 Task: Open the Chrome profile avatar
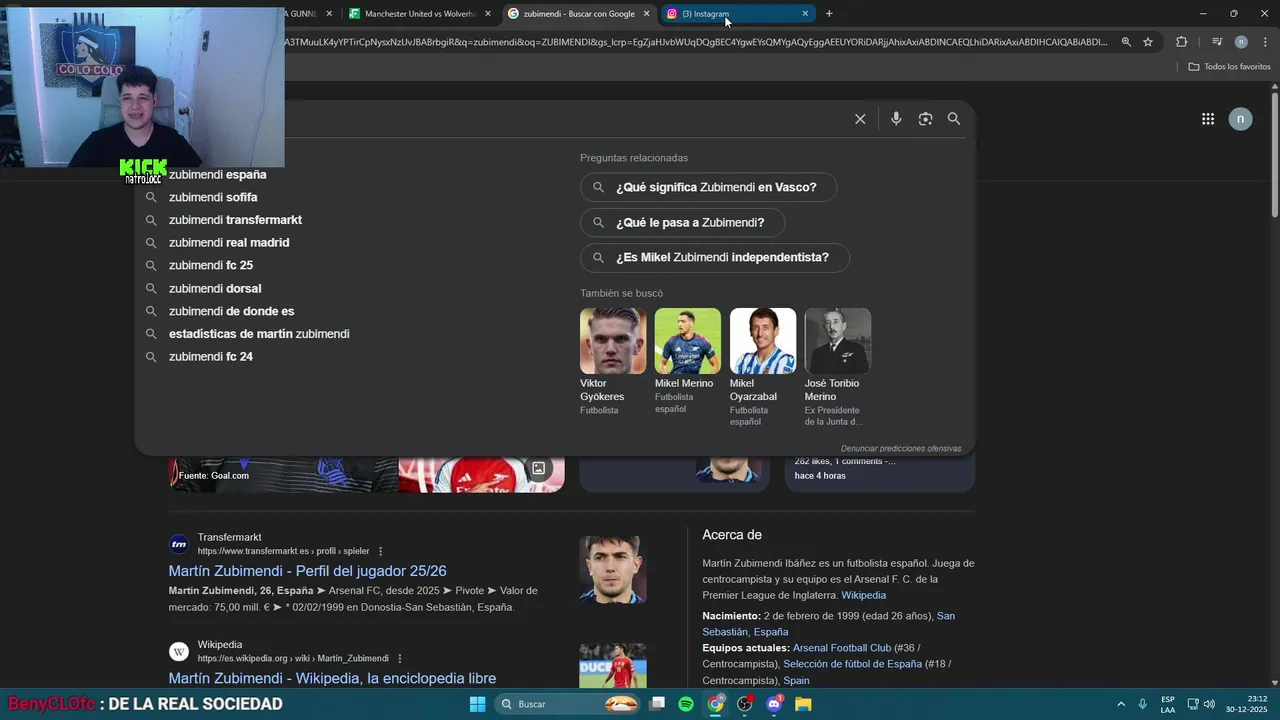pyautogui.click(x=1241, y=42)
